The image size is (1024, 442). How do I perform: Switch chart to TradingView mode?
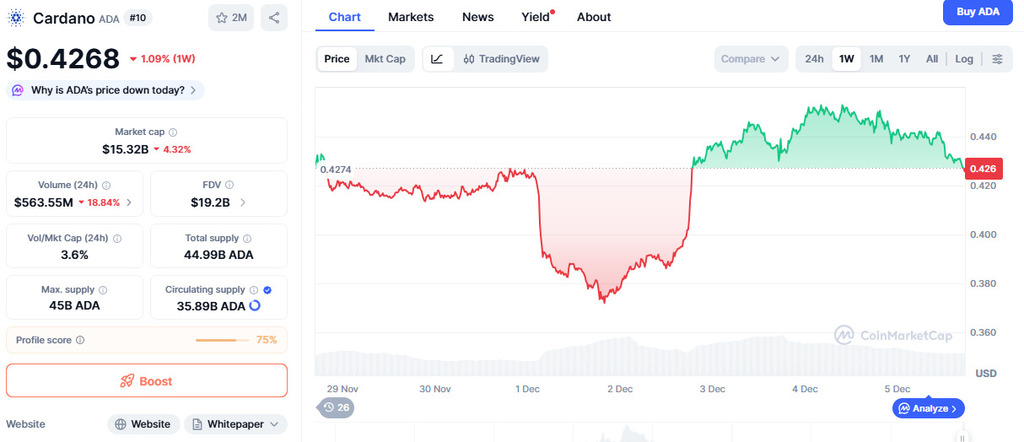501,59
